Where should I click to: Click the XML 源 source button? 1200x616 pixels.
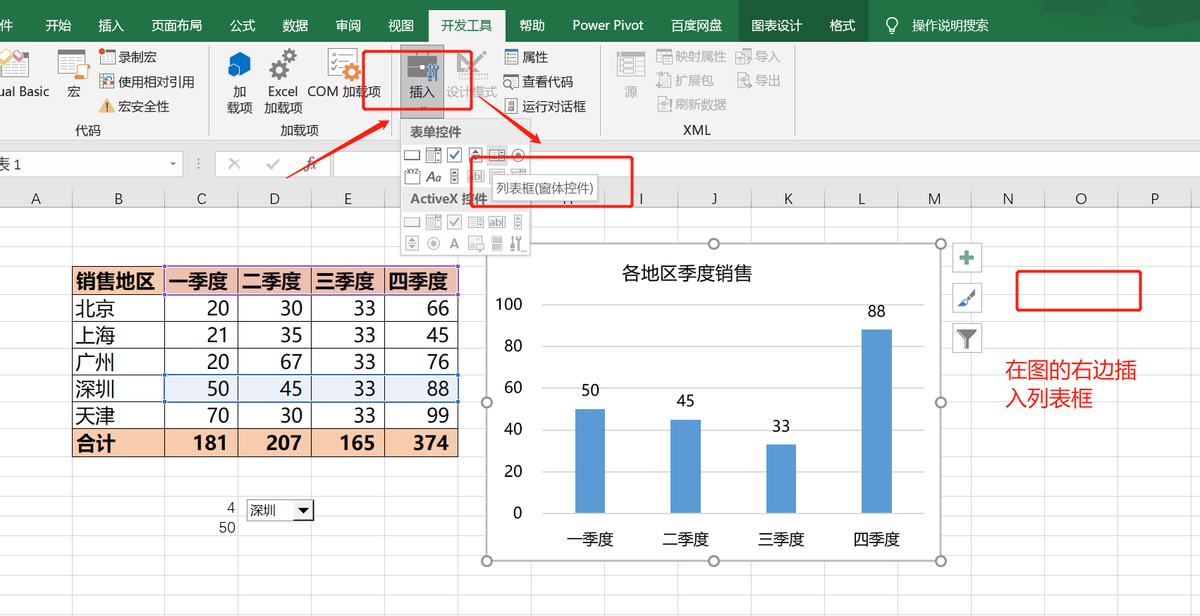631,74
